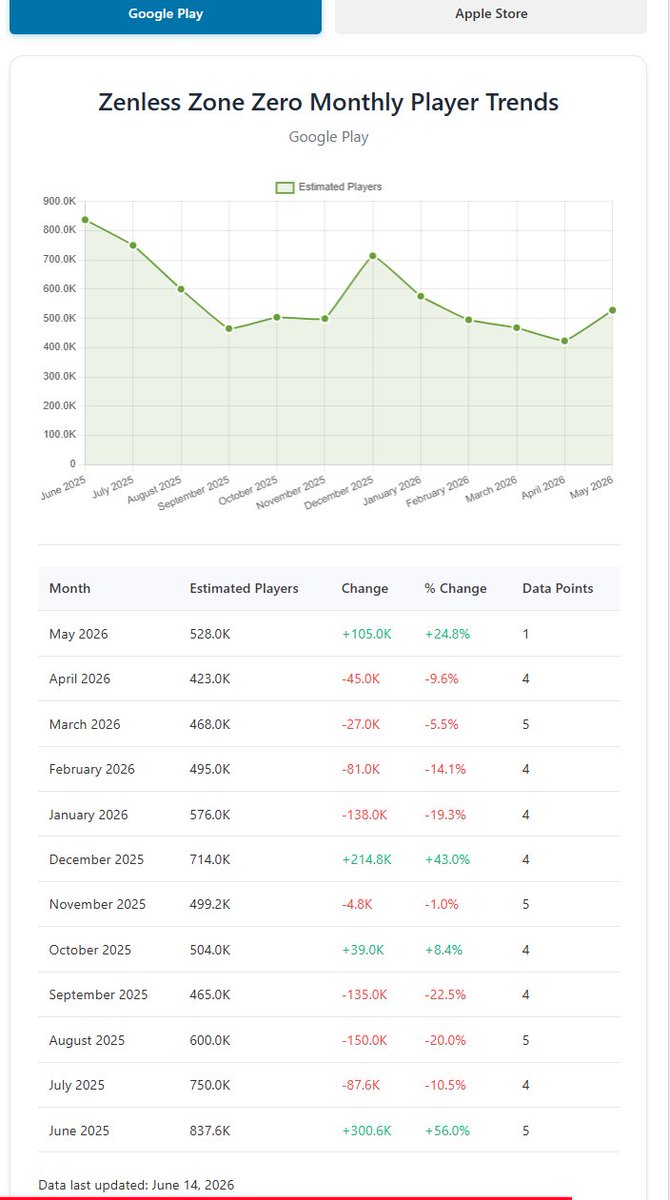Select the February 2026 chart data point
This screenshot has height=1200, width=670.
click(x=469, y=320)
